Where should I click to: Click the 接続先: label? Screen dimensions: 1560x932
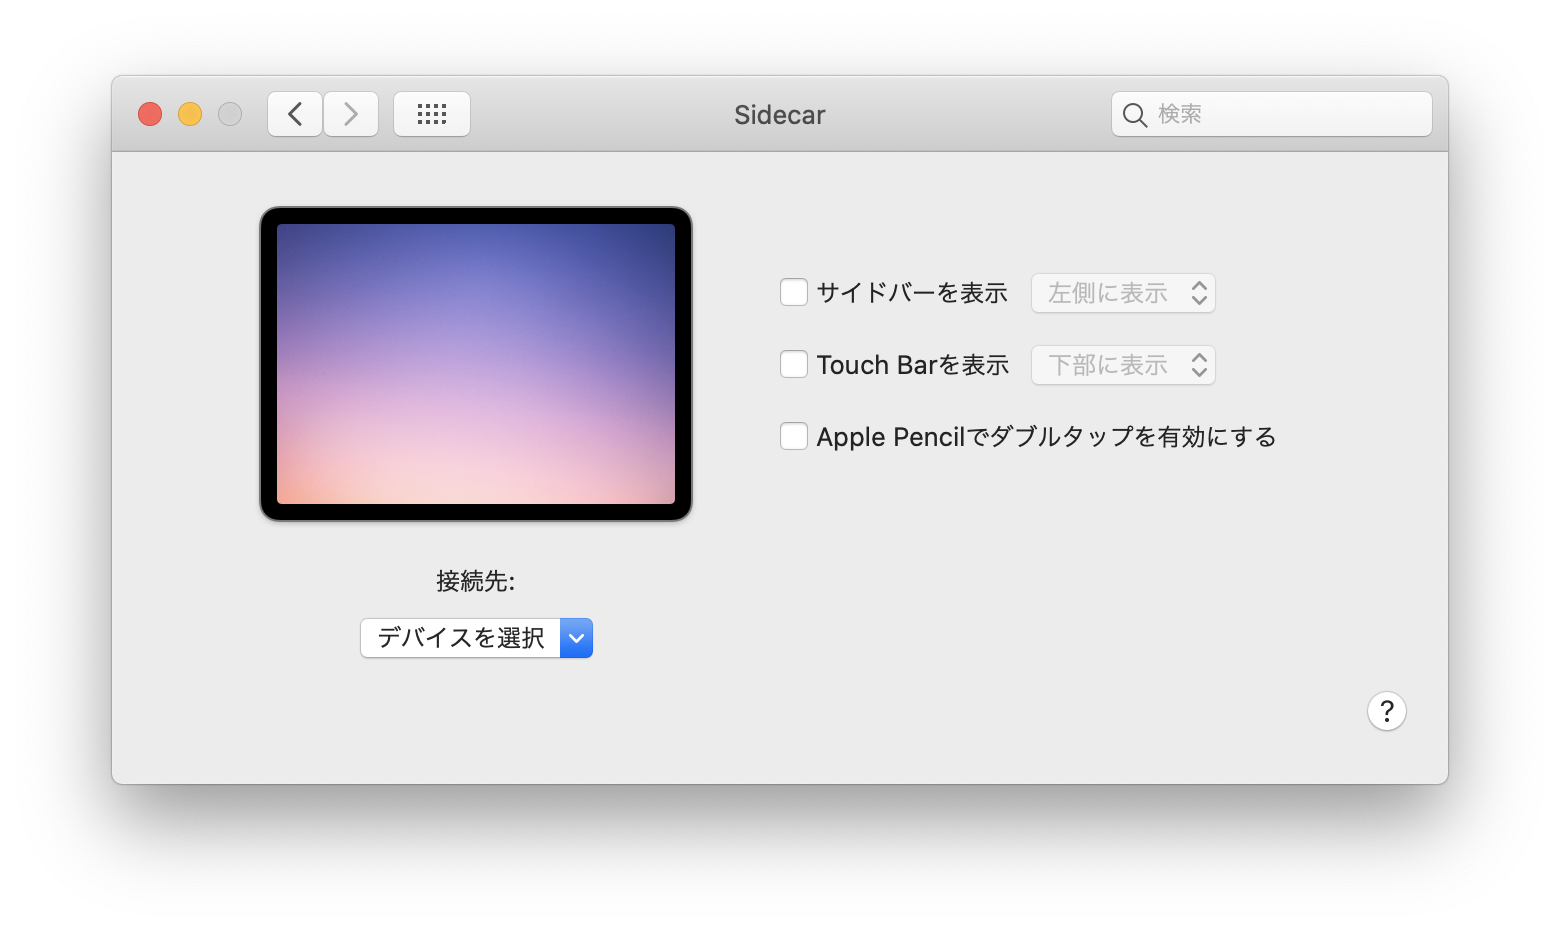[476, 581]
